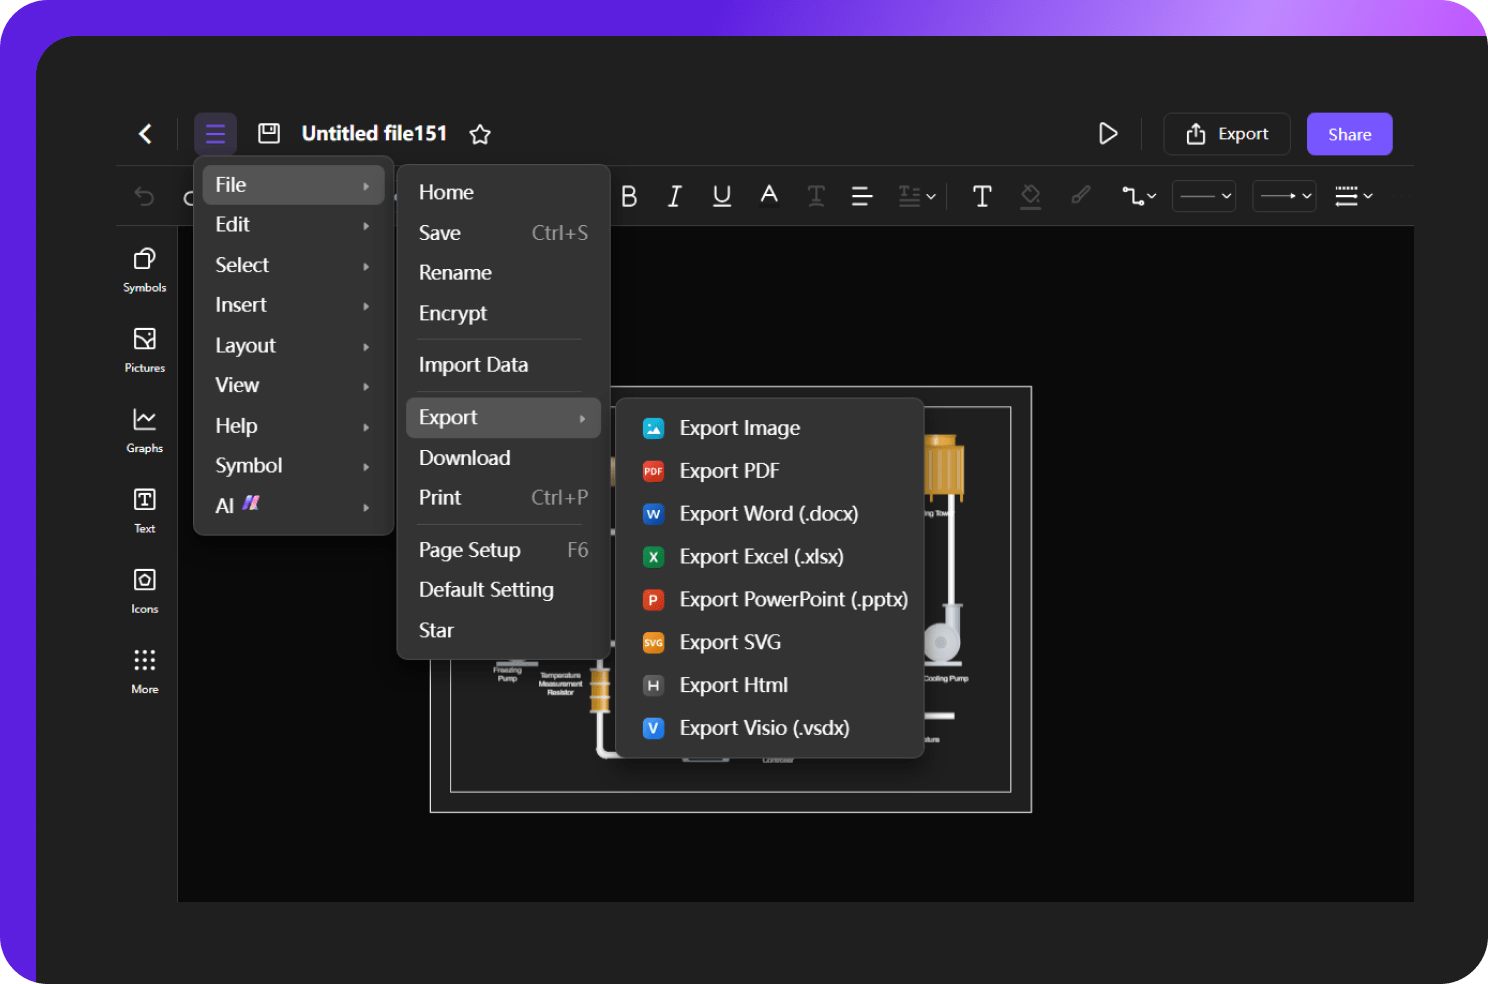This screenshot has height=984, width=1488.
Task: Expand the Select submenu
Action: point(294,265)
